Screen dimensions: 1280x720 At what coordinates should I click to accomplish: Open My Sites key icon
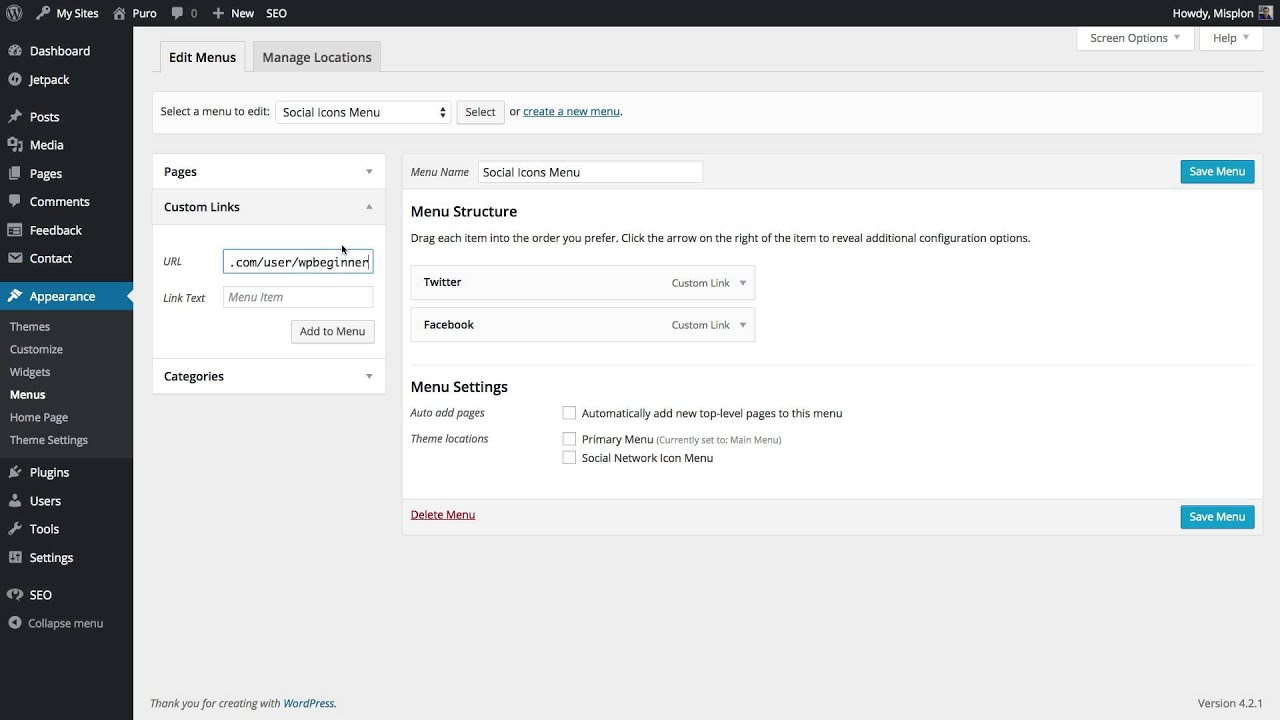[43, 13]
